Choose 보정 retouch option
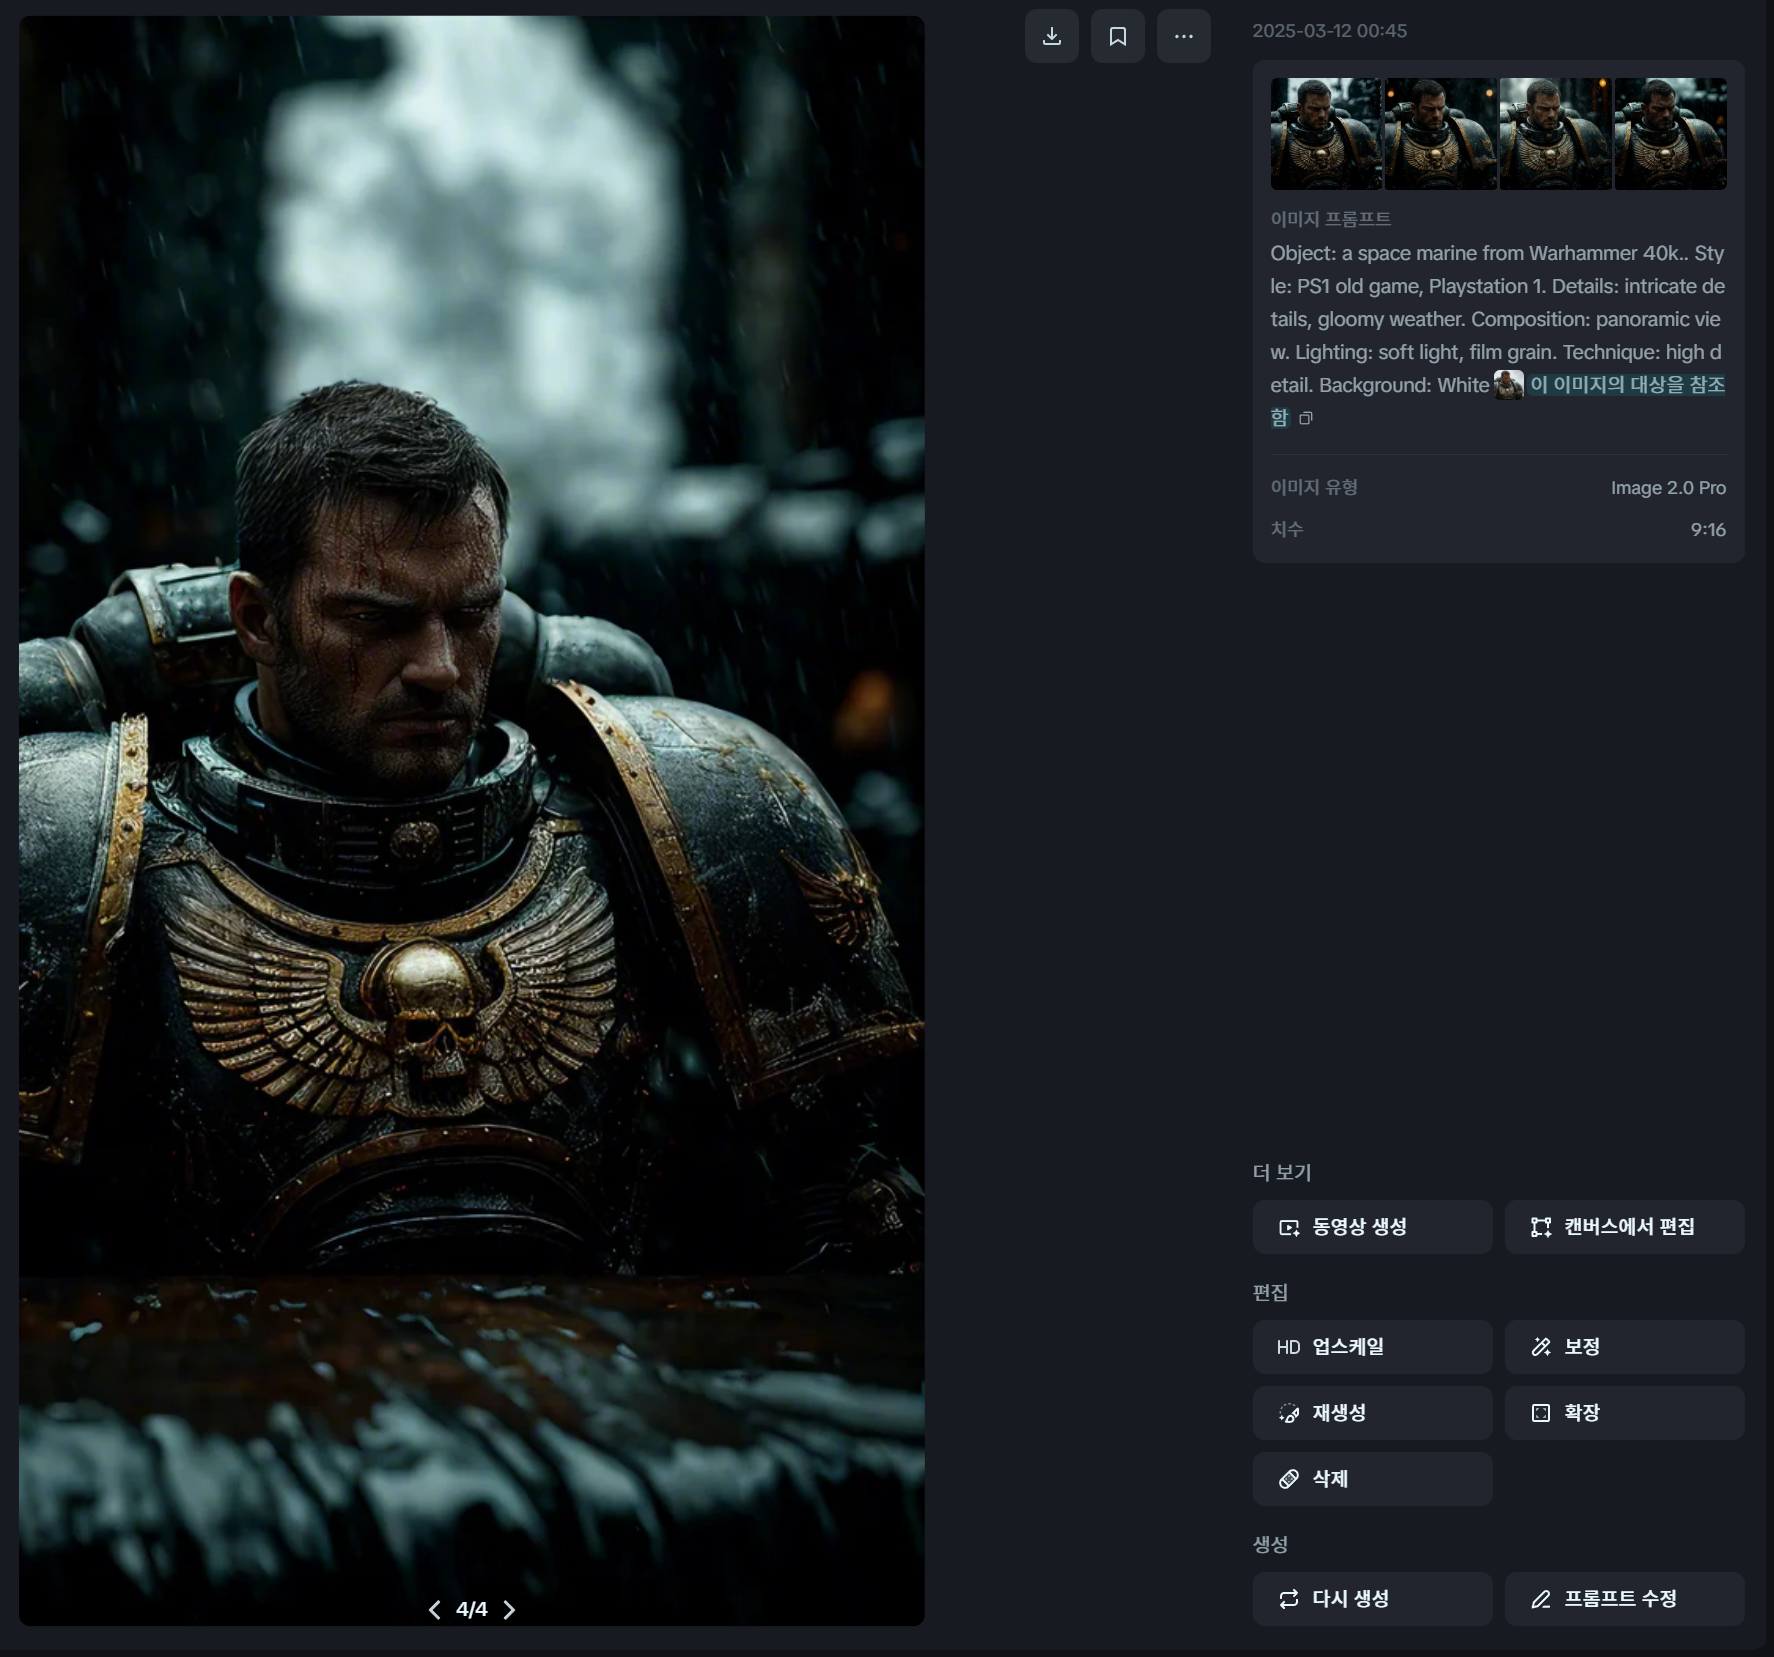This screenshot has height=1657, width=1774. [x=1624, y=1347]
